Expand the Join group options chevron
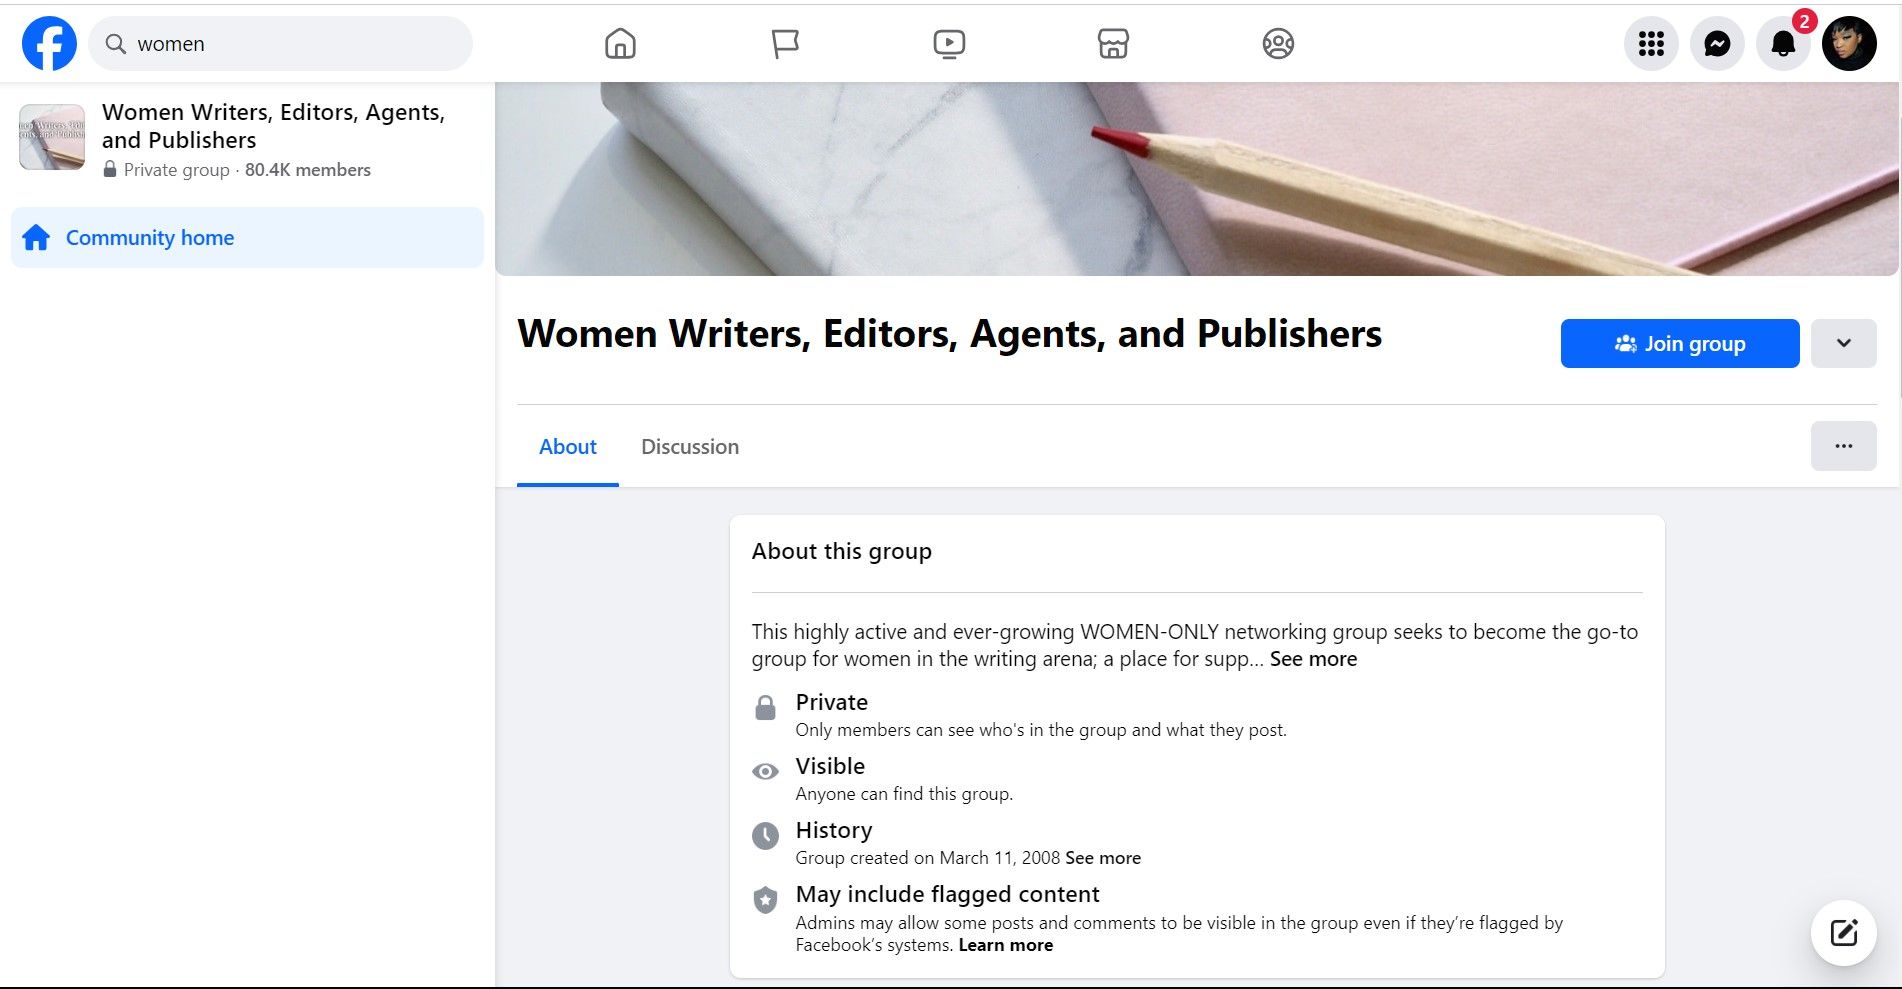This screenshot has width=1902, height=989. pyautogui.click(x=1843, y=343)
